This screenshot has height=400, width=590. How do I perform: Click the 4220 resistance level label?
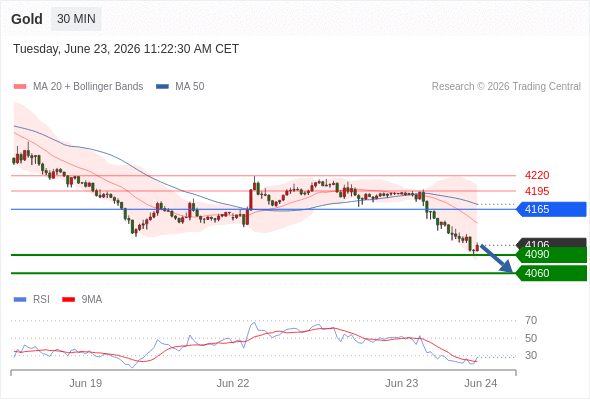tap(537, 175)
